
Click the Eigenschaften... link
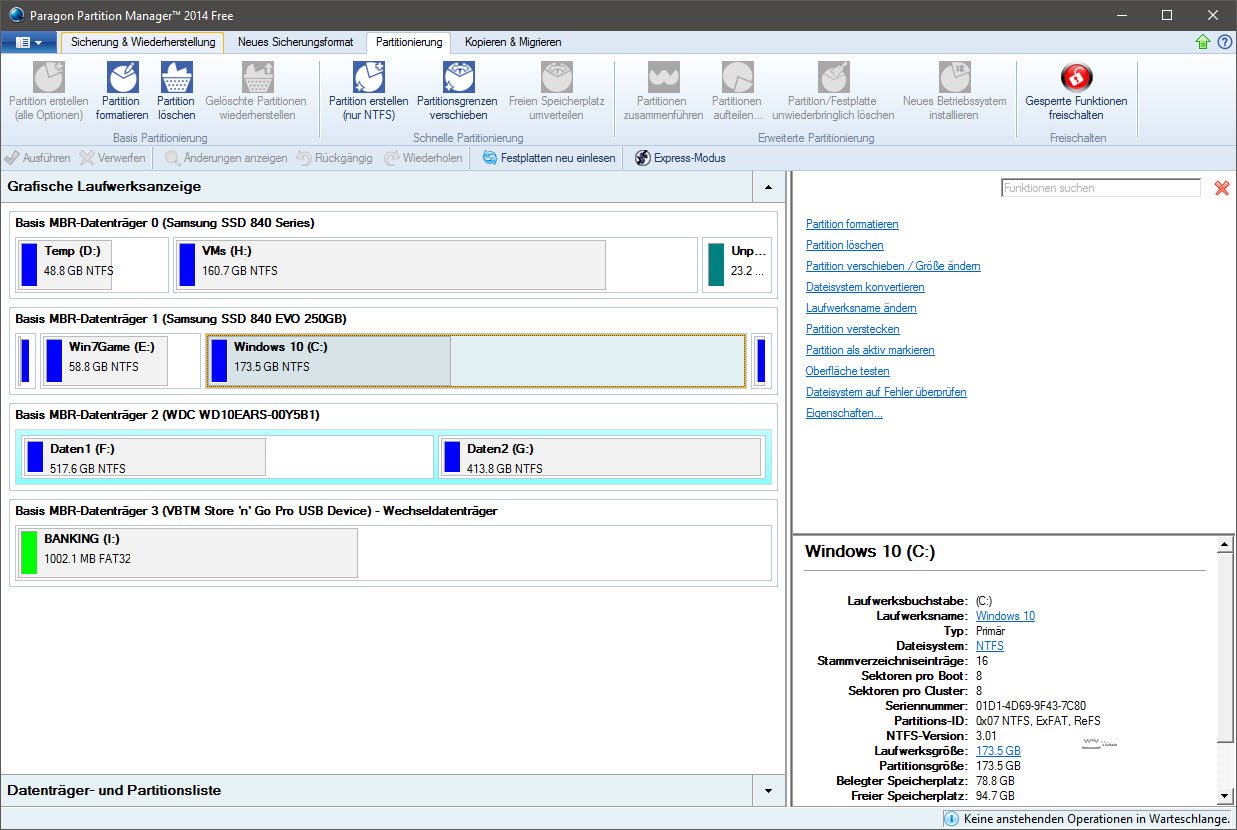(844, 413)
